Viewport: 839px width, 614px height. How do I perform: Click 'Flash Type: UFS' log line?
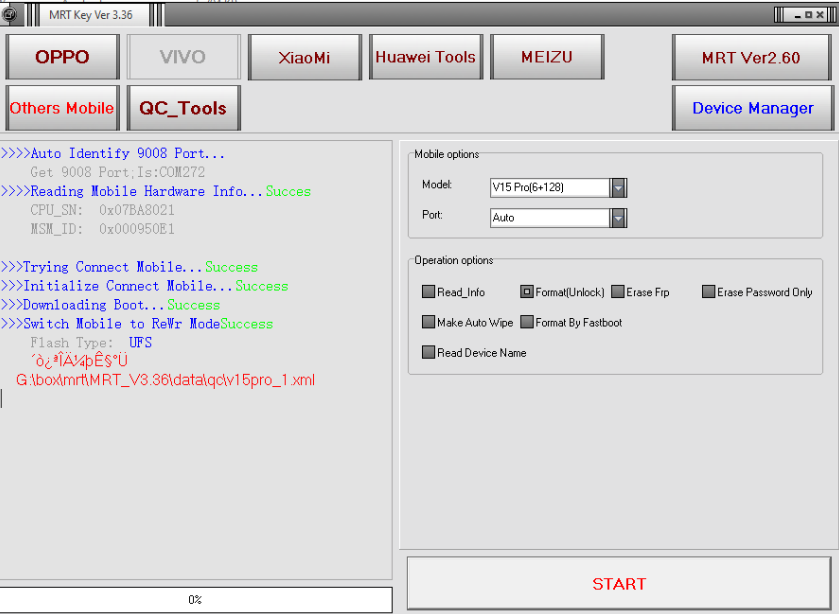coord(91,343)
